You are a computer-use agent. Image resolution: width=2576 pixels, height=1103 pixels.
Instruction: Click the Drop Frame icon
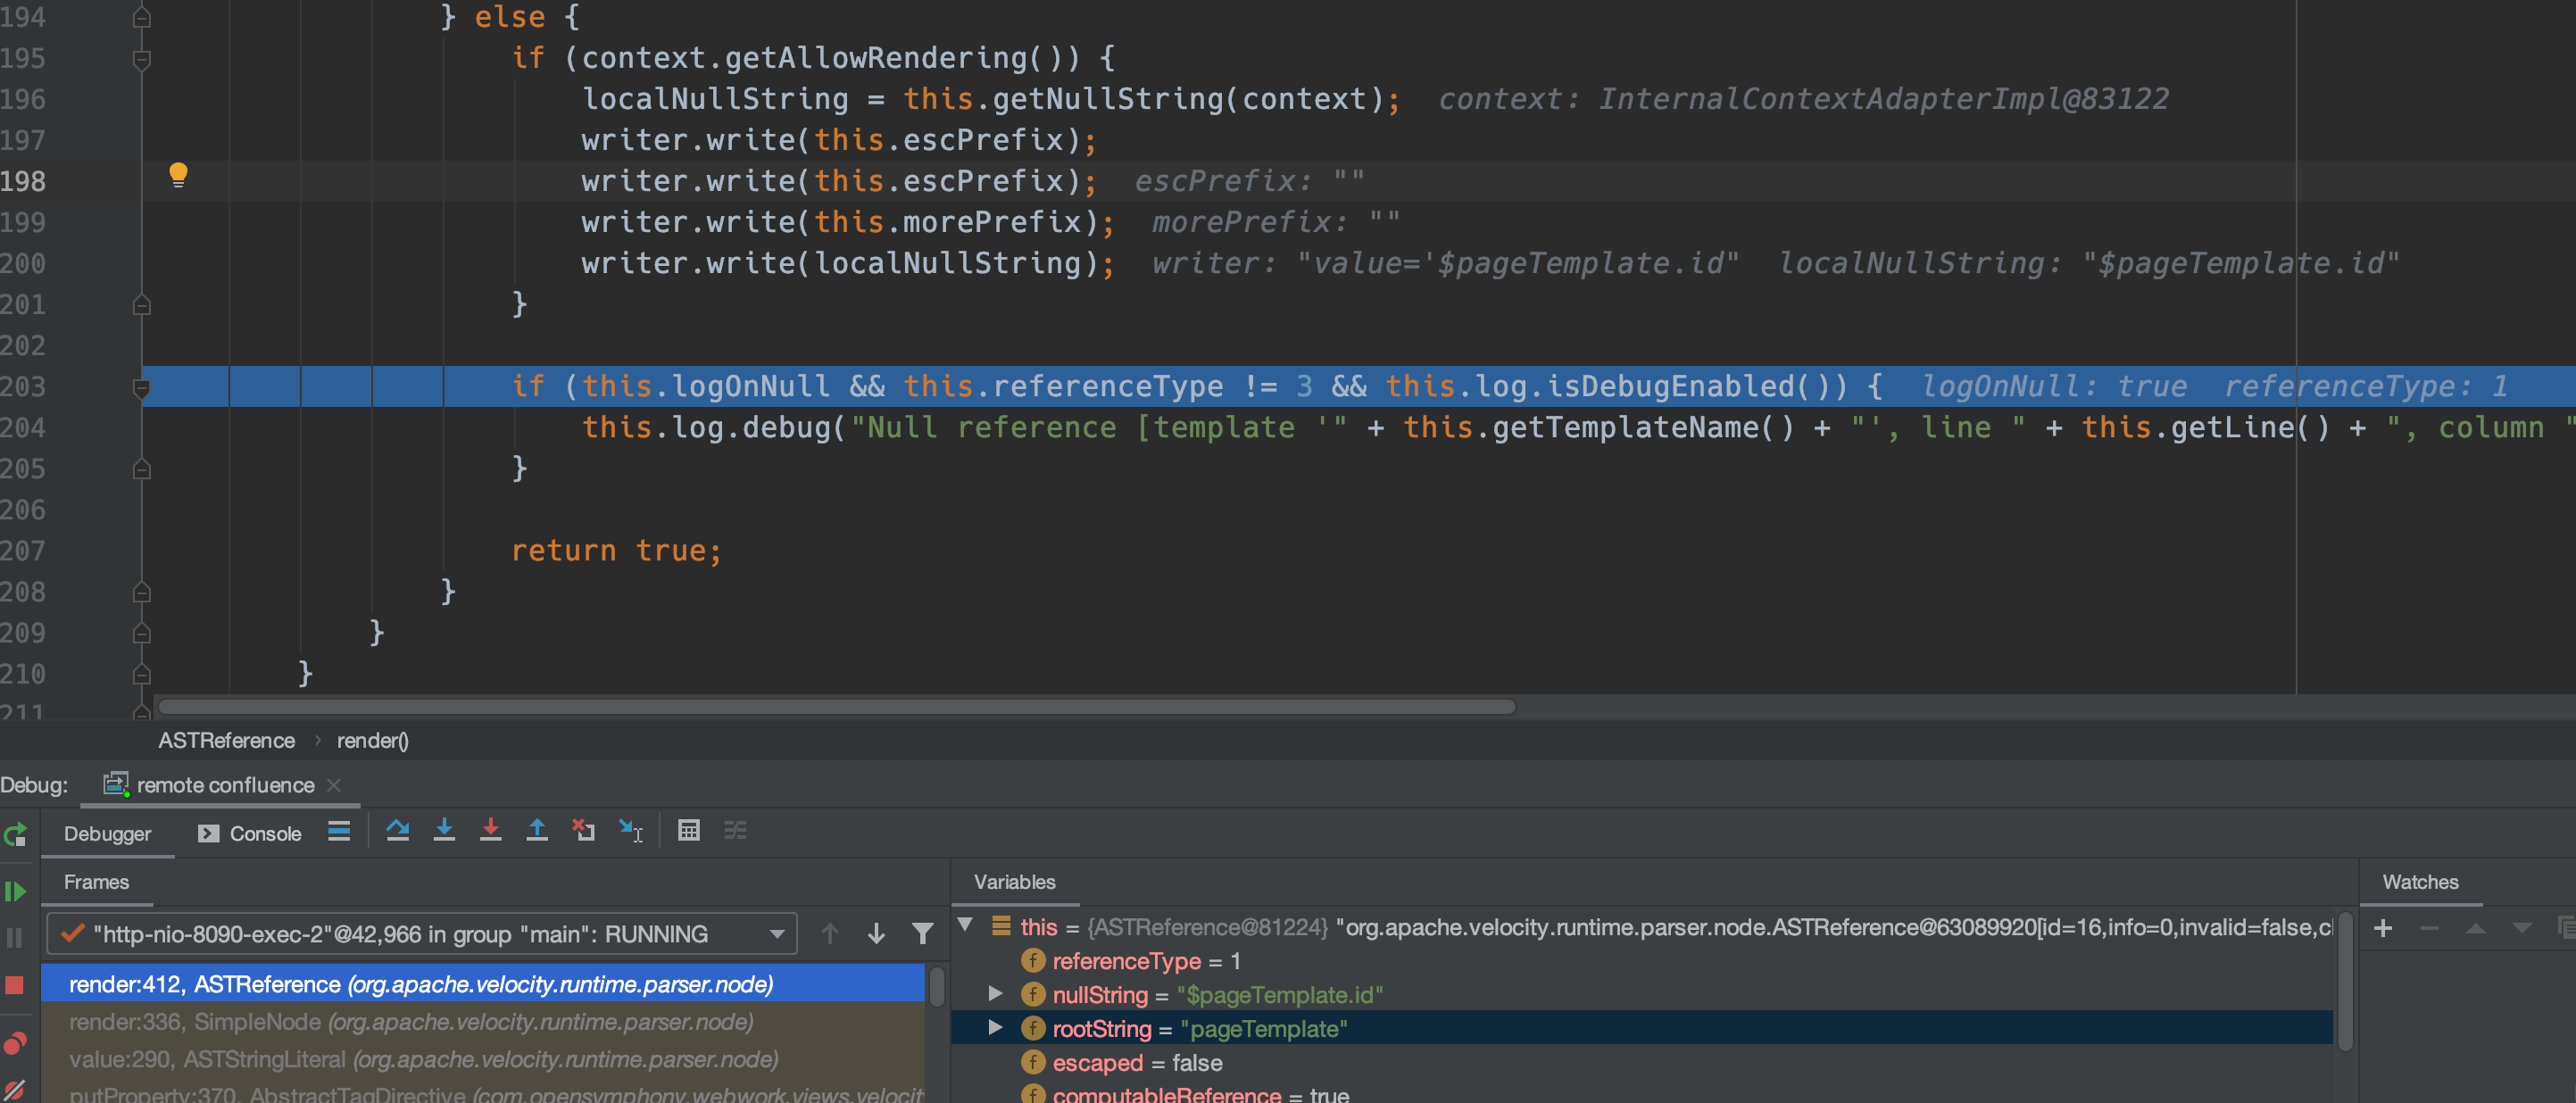[583, 830]
